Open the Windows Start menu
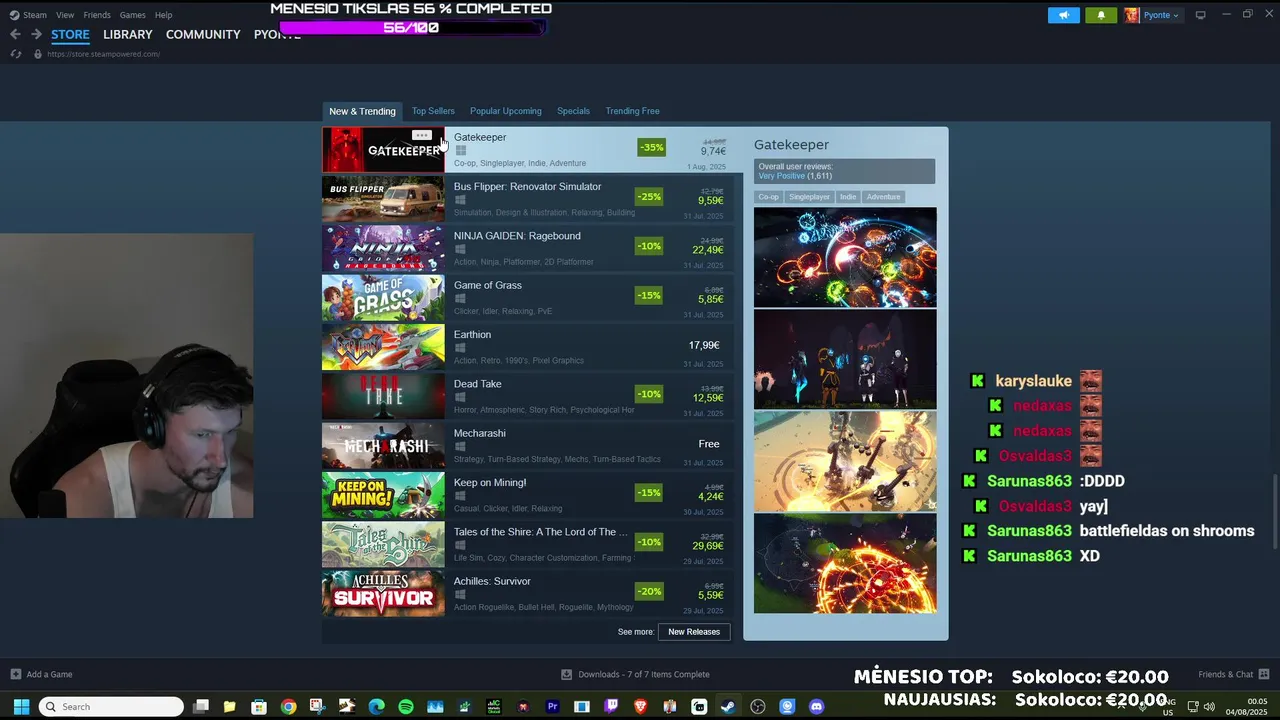This screenshot has height=720, width=1280. [x=21, y=707]
